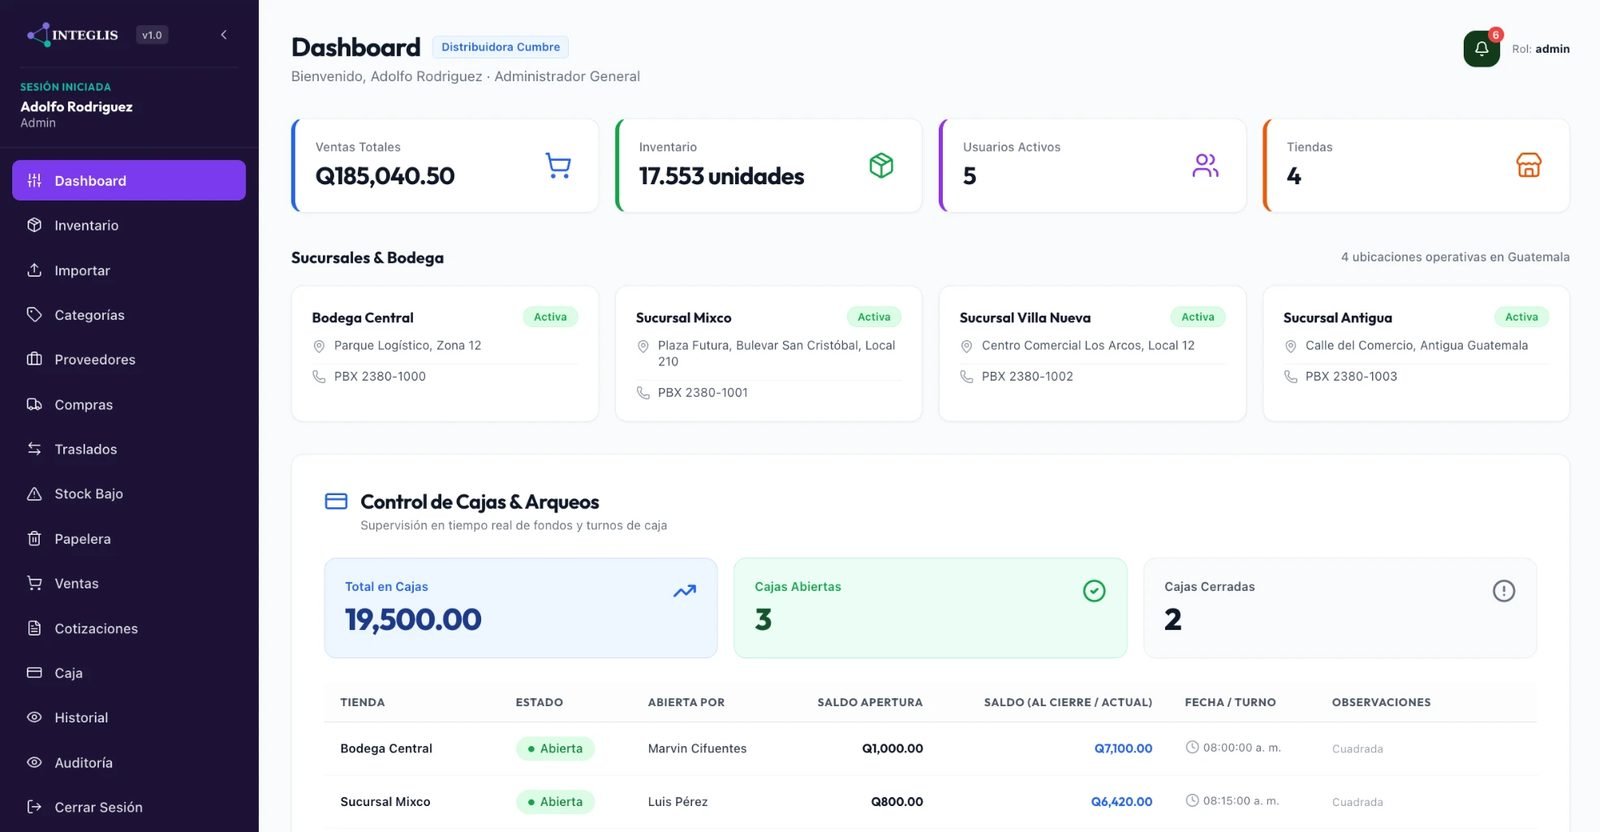Click the Adolfo Rodriguez user name in sidebar

click(76, 106)
